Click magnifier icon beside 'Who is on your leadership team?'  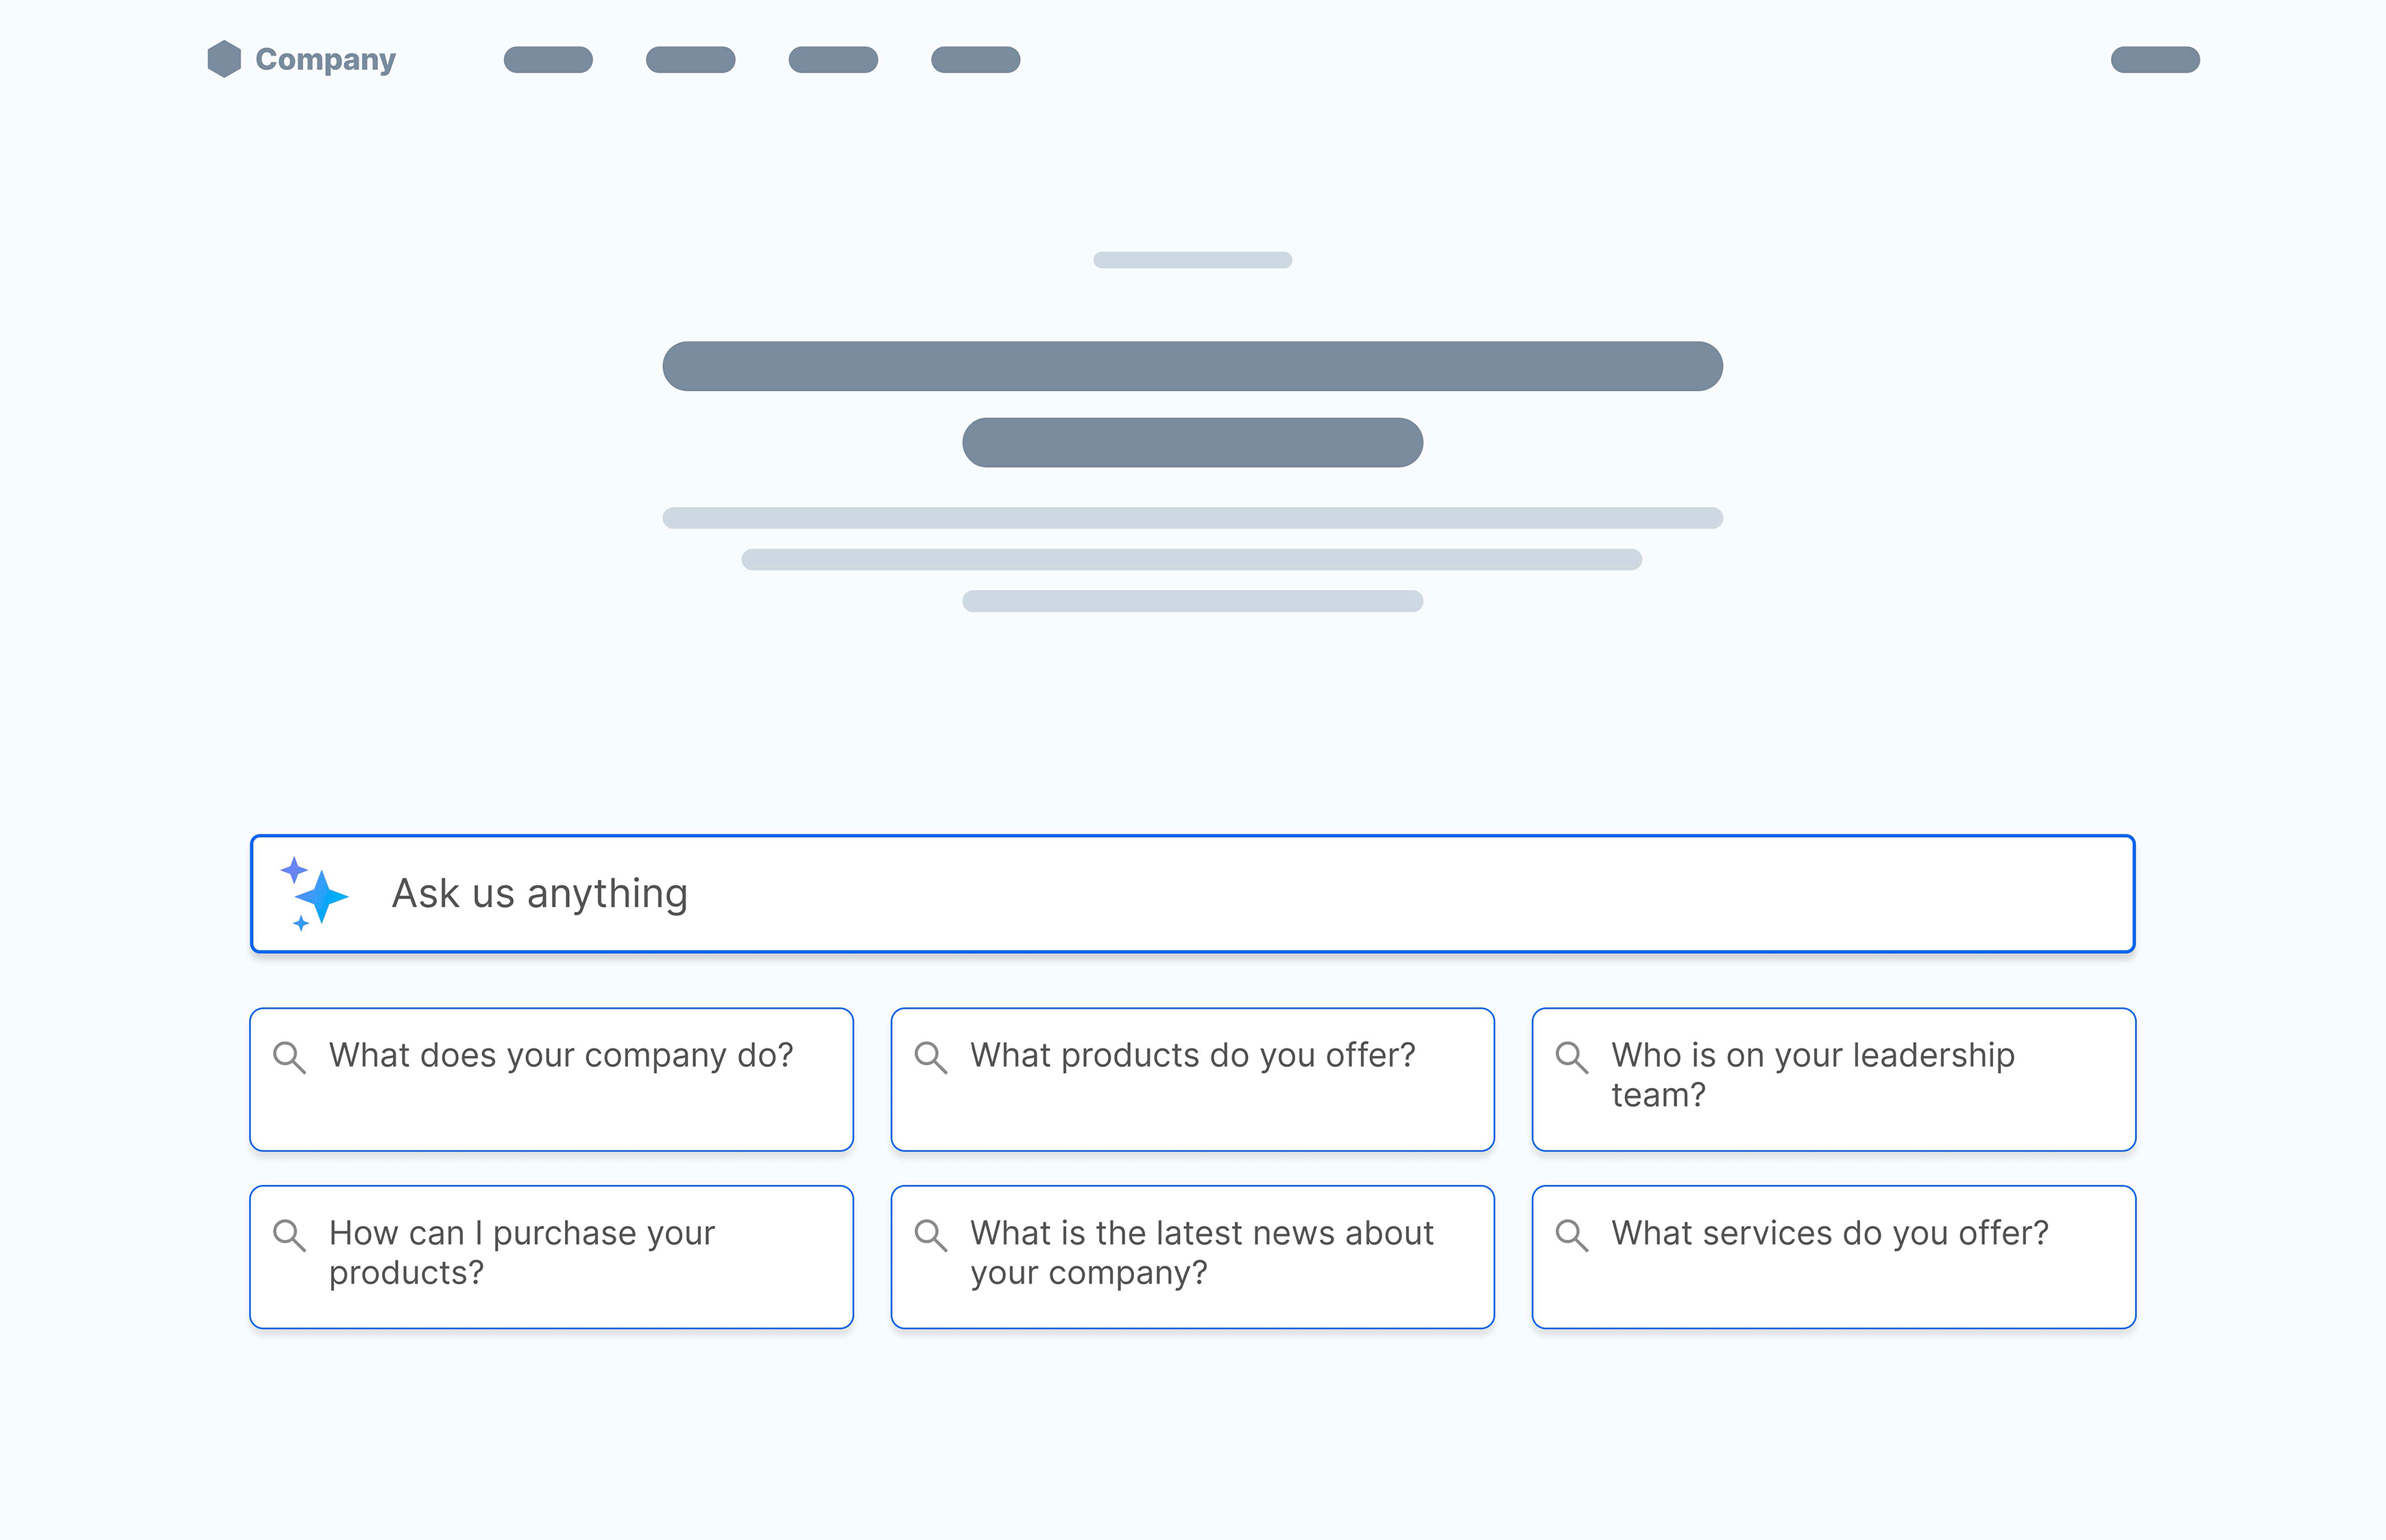tap(1571, 1057)
